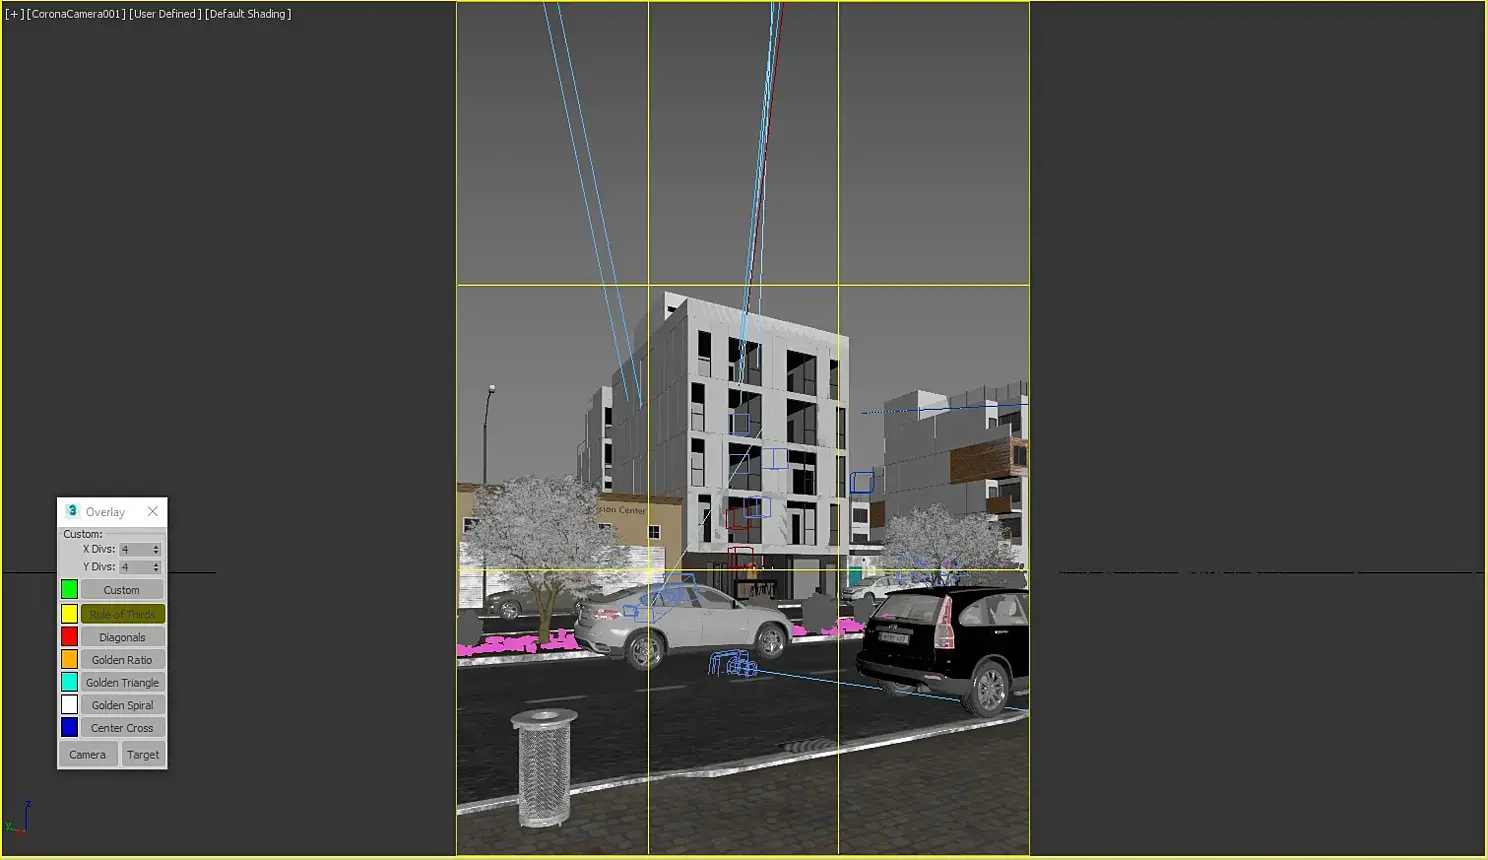Click the "Custom:" group label
Screen dimensions: 1488x860
[83, 534]
